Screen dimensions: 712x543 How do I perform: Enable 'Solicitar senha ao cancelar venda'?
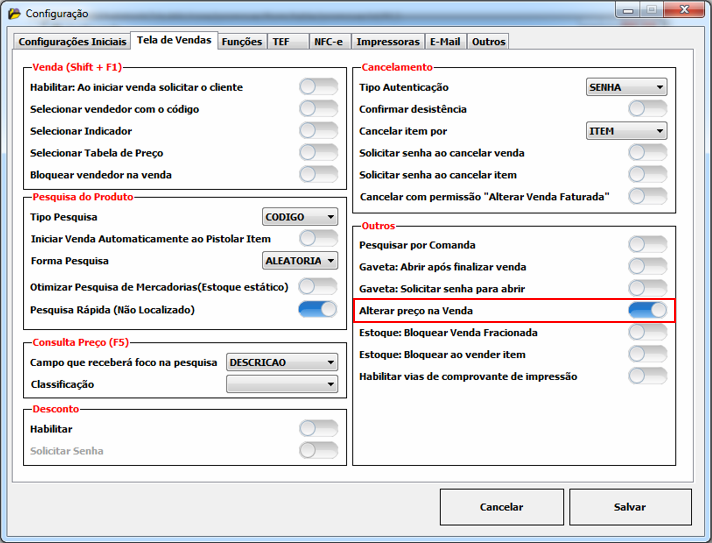tap(647, 153)
